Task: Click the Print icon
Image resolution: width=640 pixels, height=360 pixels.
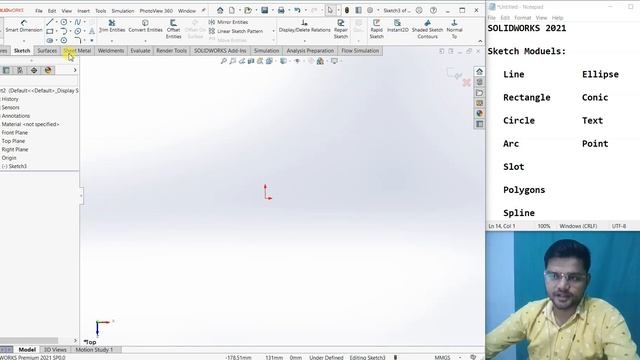Action: tap(281, 10)
